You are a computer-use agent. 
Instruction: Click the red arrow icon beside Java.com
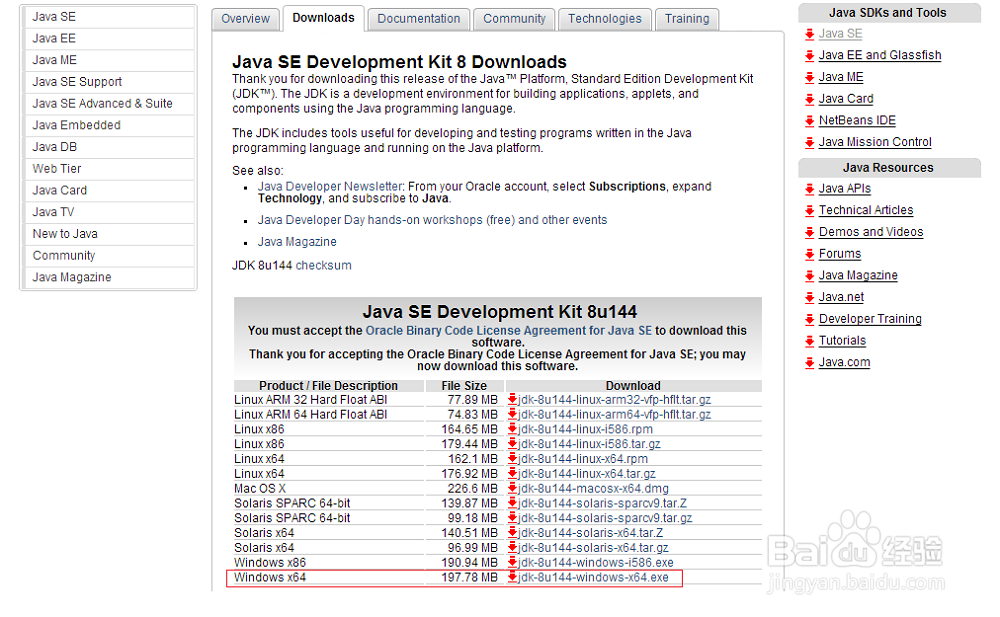pos(809,362)
